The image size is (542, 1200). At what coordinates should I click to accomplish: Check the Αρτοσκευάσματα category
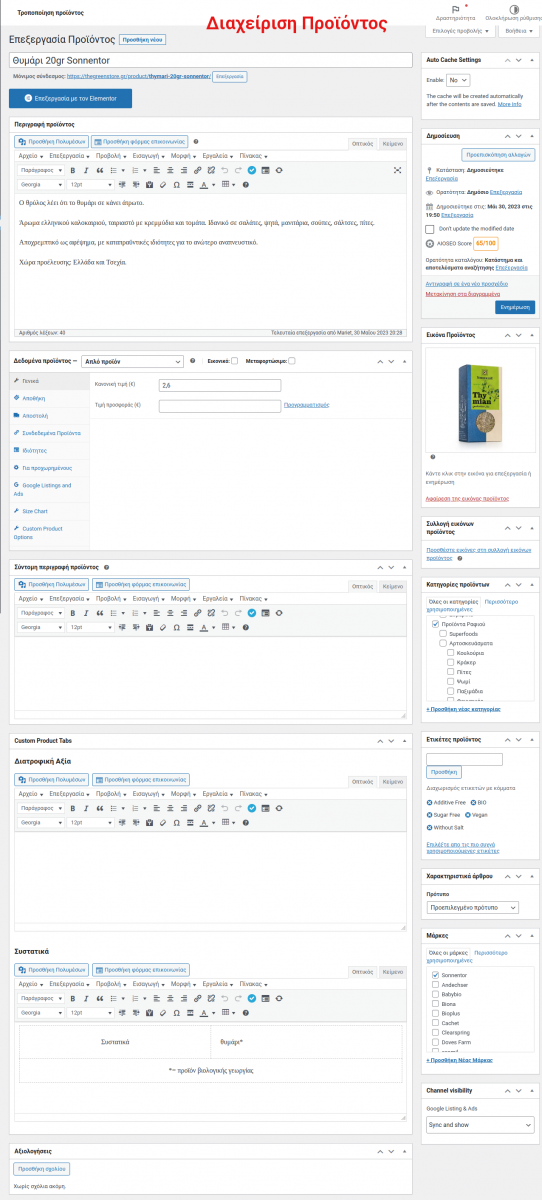pyautogui.click(x=443, y=643)
